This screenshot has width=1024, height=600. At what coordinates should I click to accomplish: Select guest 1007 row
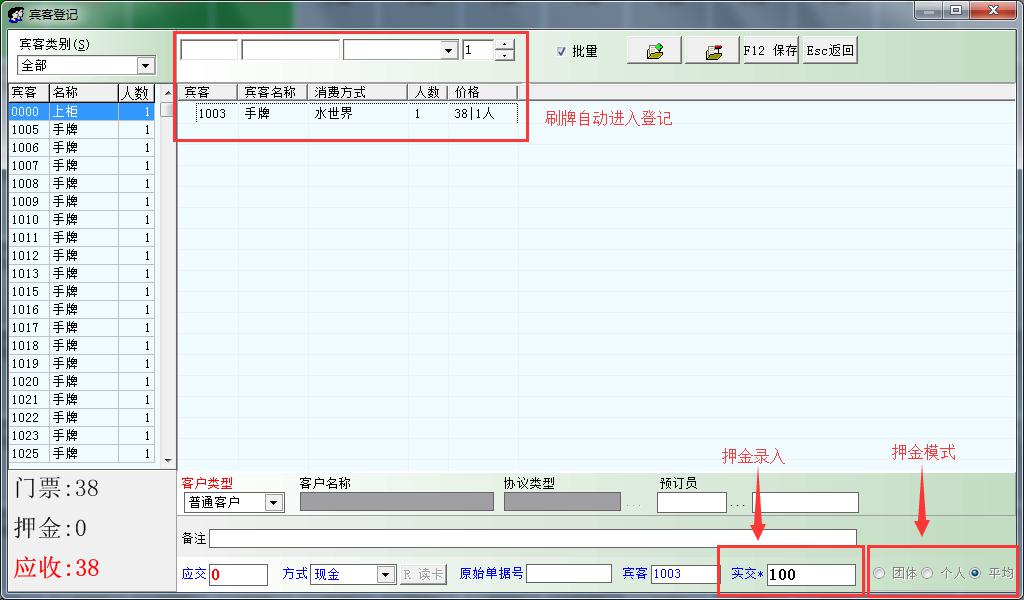[x=82, y=166]
